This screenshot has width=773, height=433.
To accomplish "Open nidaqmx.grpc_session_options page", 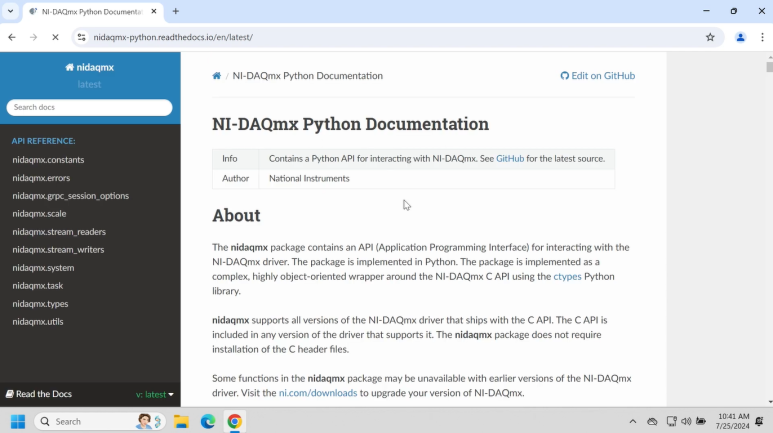I will 70,196.
